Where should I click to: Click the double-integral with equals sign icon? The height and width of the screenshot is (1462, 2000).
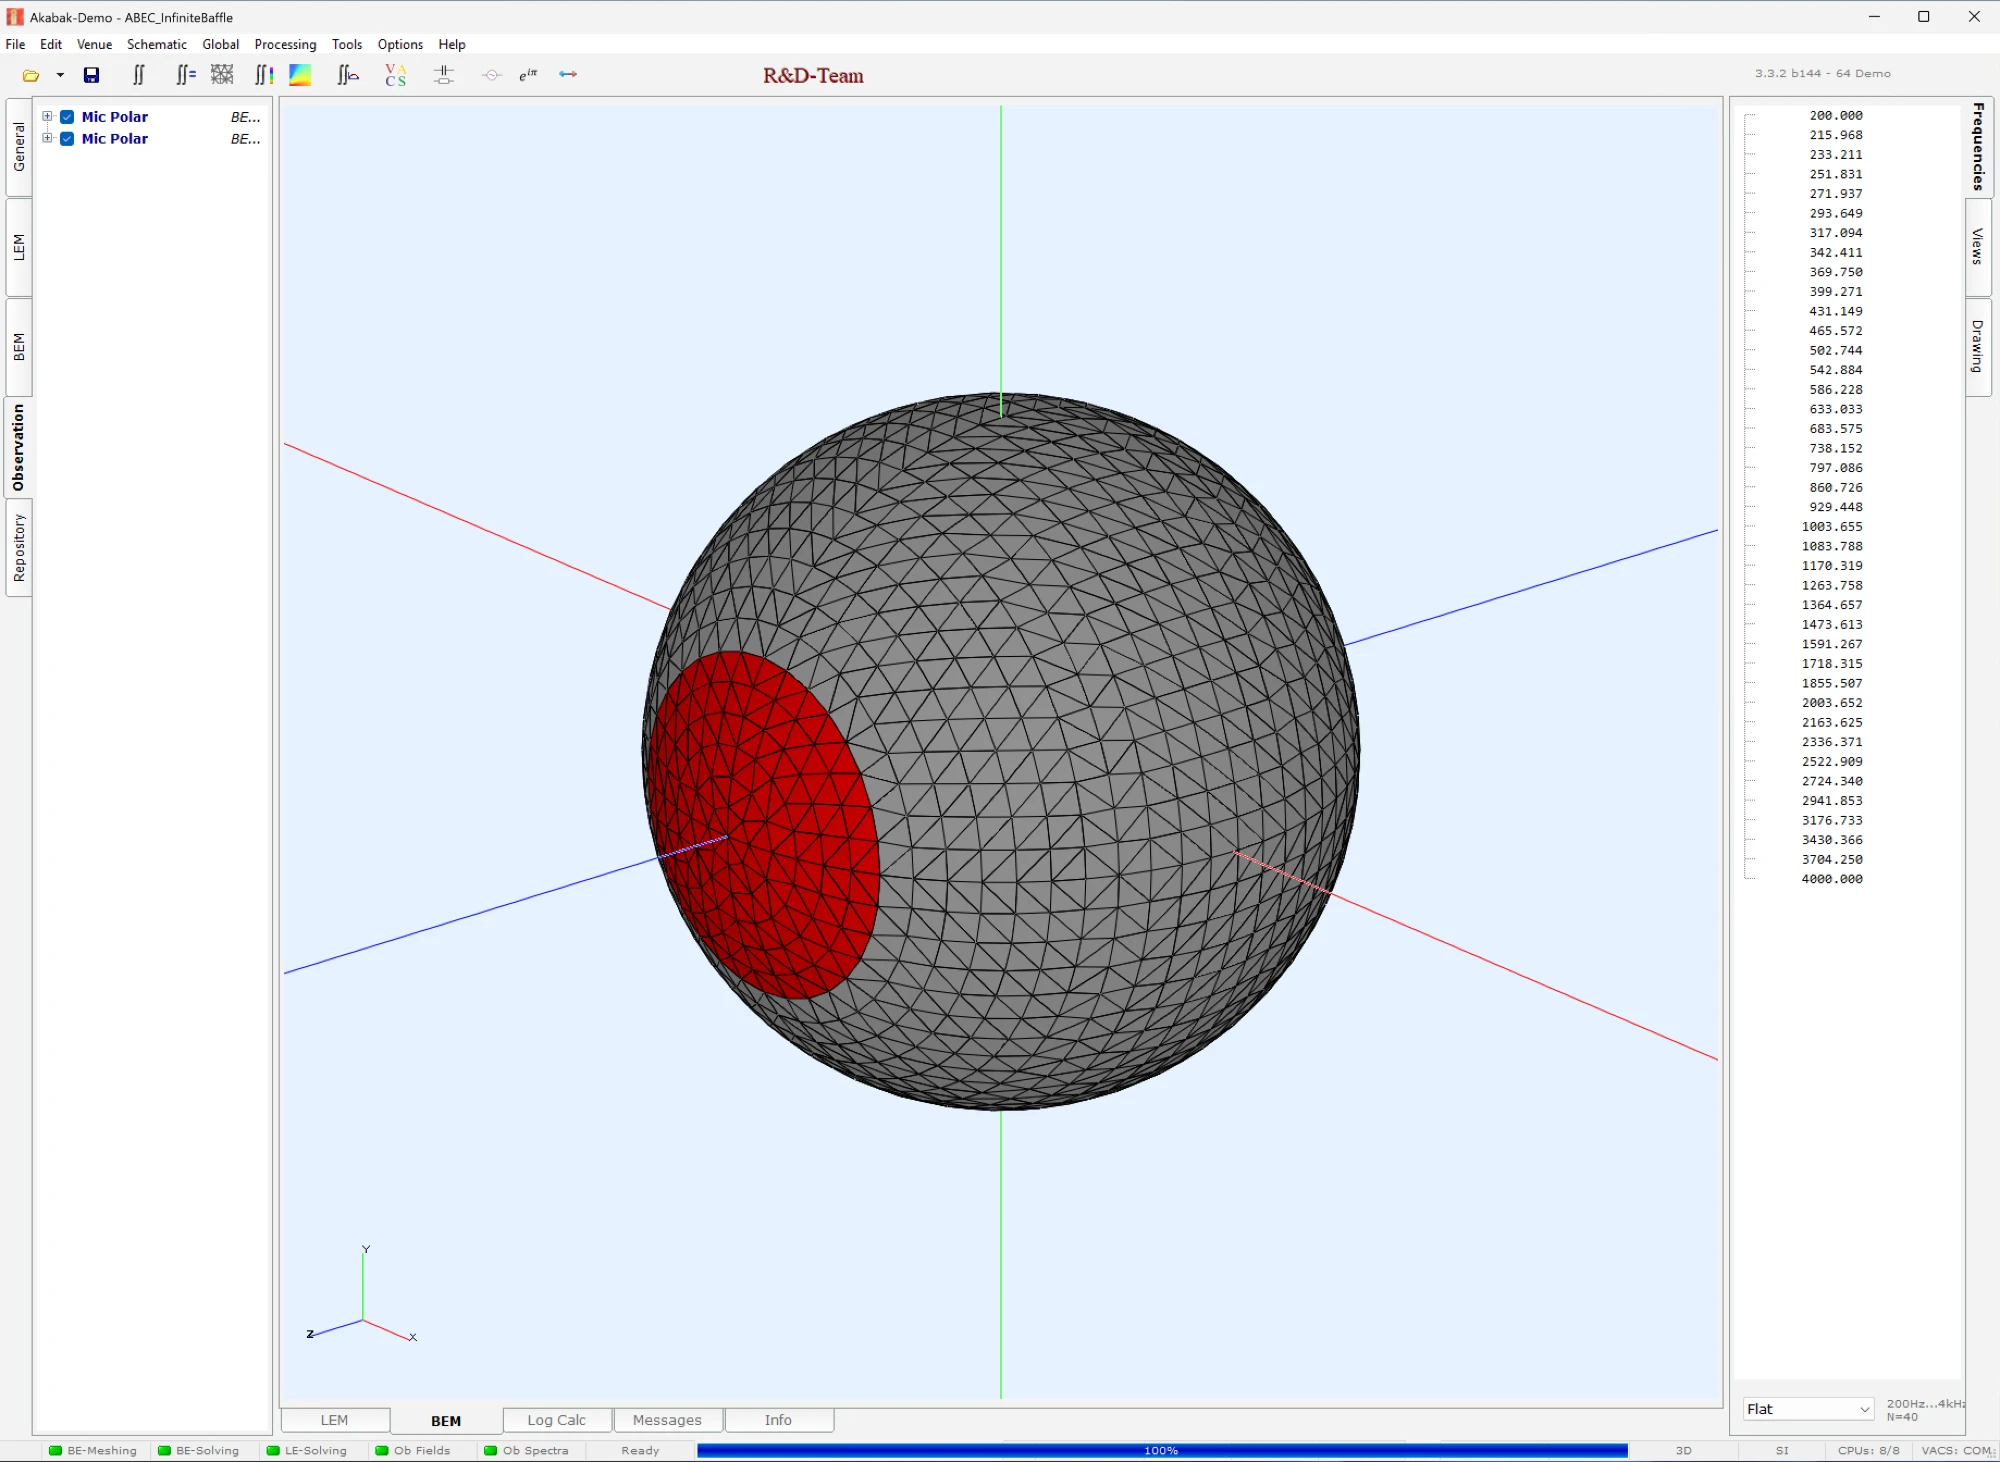(x=186, y=75)
